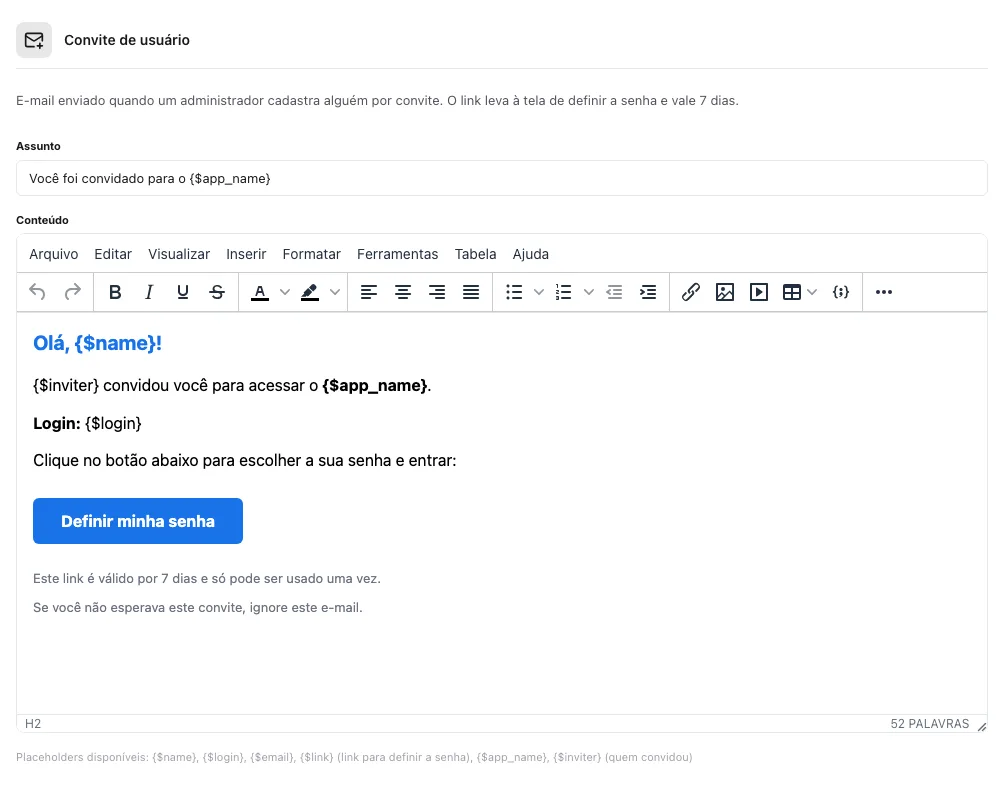1004x809 pixels.
Task: Click the text 'Este link é válido por 7 dias'
Action: point(207,578)
